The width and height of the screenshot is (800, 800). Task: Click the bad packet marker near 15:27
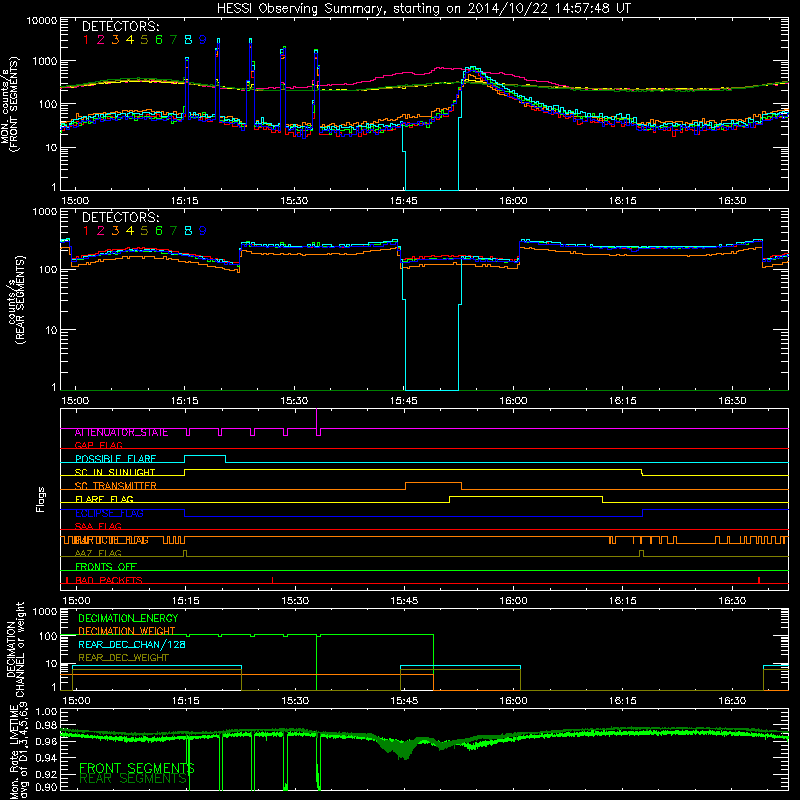tap(272, 580)
